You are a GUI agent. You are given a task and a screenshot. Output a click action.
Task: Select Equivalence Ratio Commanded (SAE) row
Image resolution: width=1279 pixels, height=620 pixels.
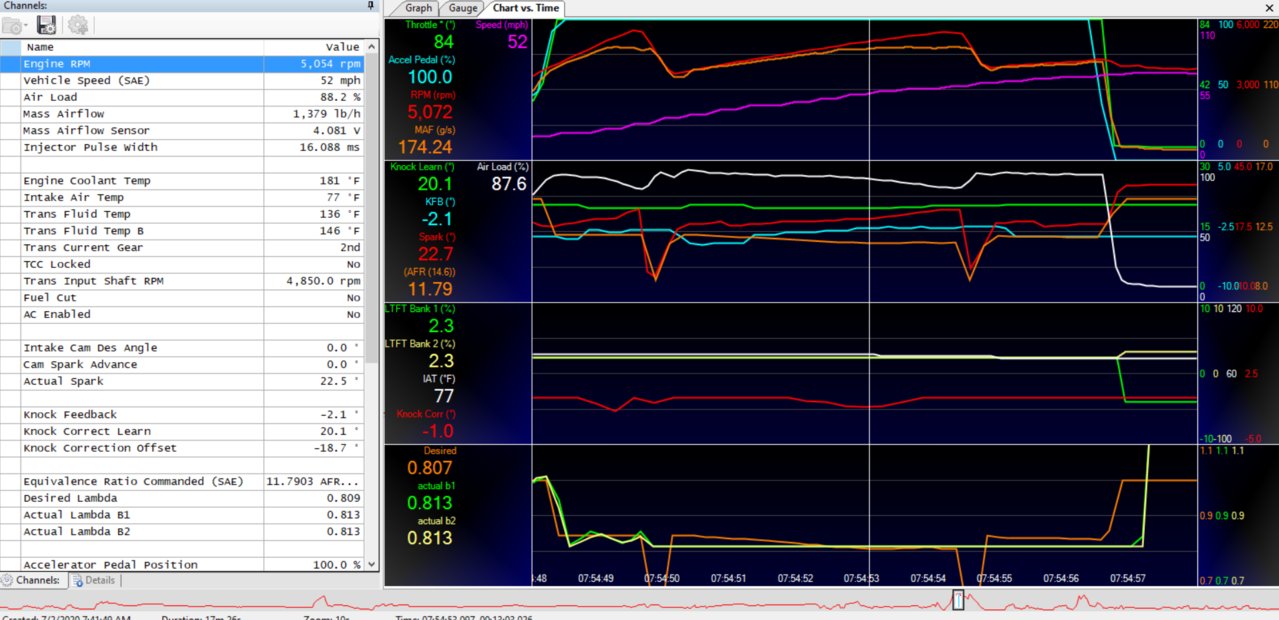click(x=183, y=481)
